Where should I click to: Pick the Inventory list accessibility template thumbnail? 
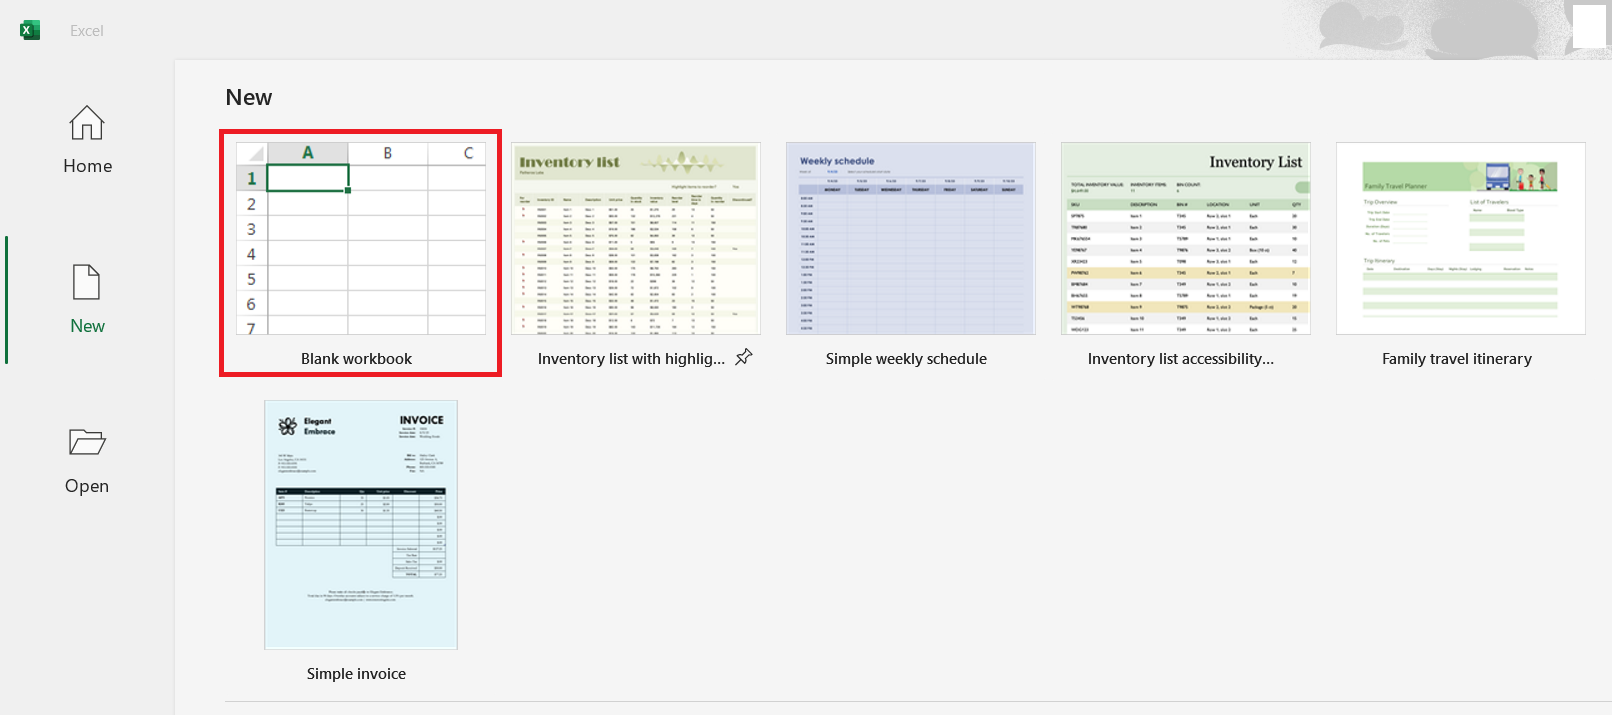pyautogui.click(x=1186, y=238)
